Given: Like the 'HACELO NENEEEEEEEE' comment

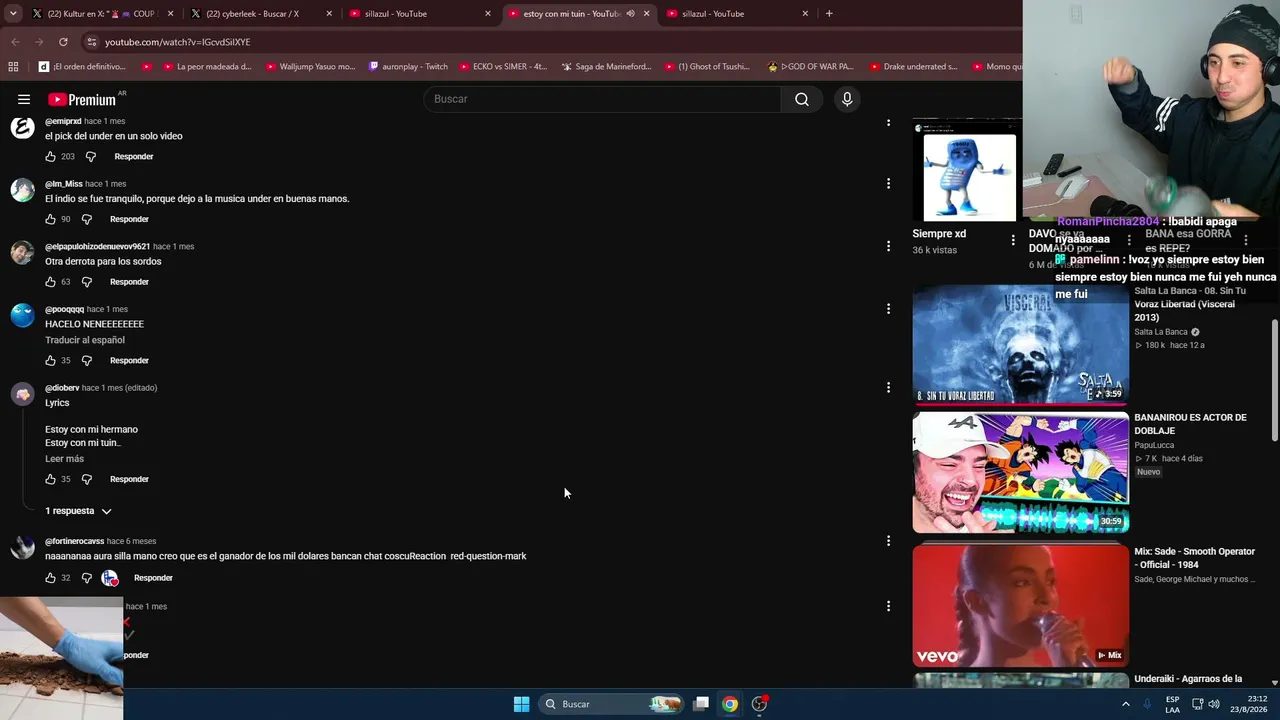Looking at the screenshot, I should point(50,361).
